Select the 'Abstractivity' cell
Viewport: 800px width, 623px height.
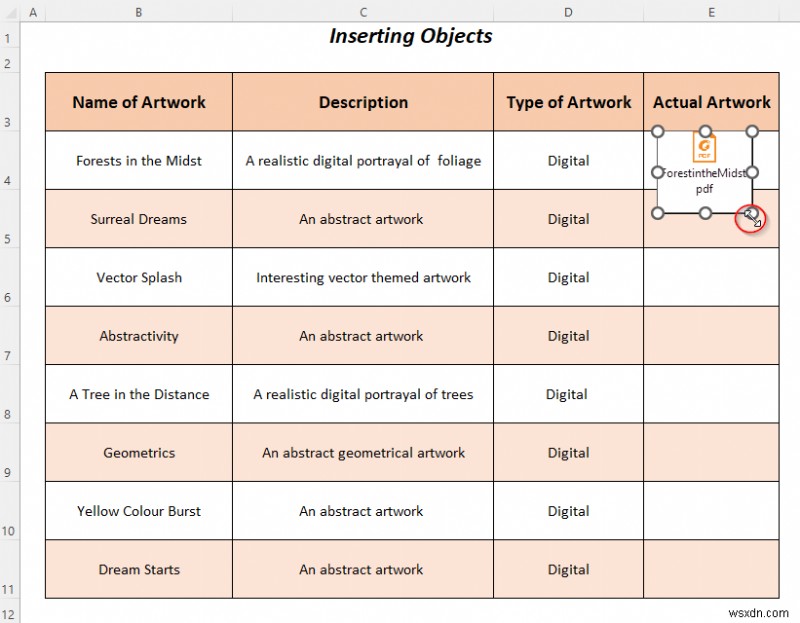pos(139,335)
